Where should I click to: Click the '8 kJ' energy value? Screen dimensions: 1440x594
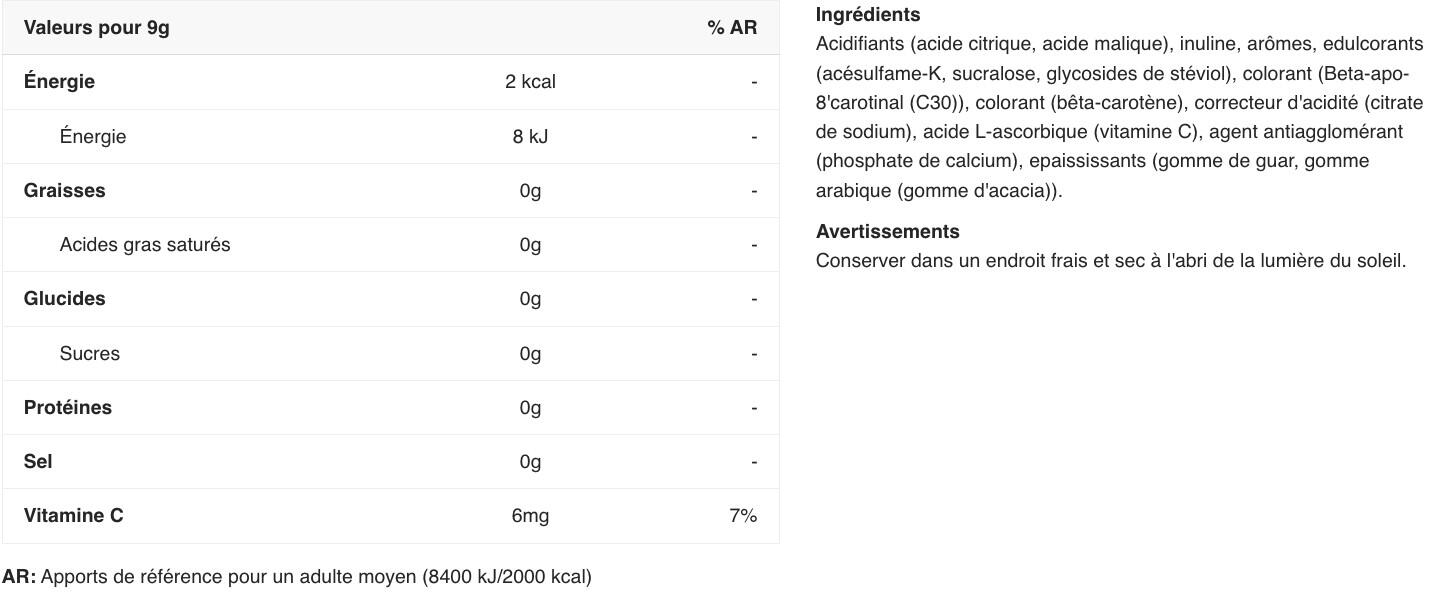[530, 136]
